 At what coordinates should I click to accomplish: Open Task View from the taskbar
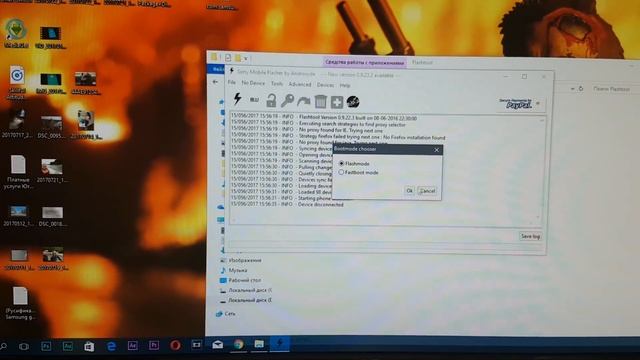(24, 347)
